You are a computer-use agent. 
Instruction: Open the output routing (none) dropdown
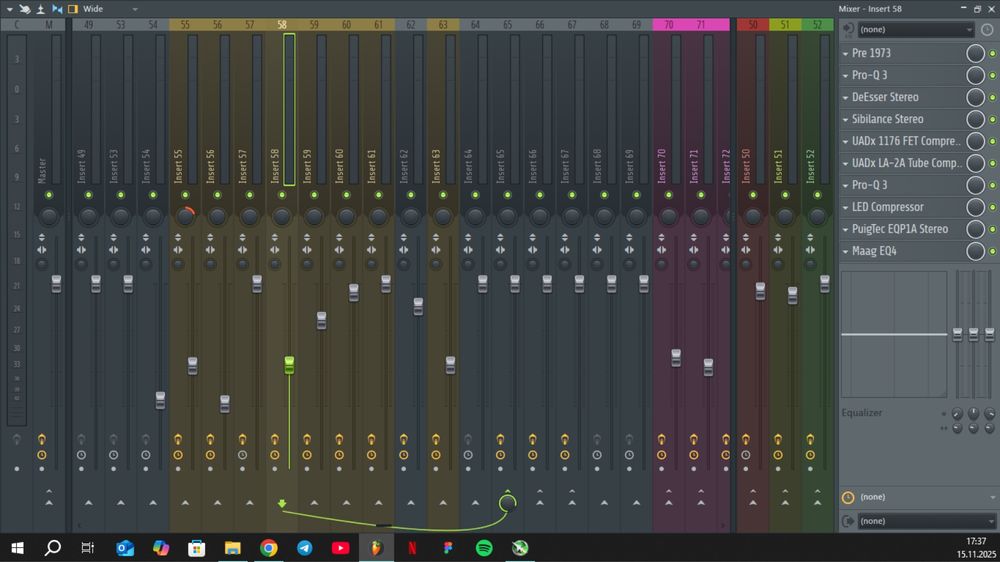coord(927,521)
